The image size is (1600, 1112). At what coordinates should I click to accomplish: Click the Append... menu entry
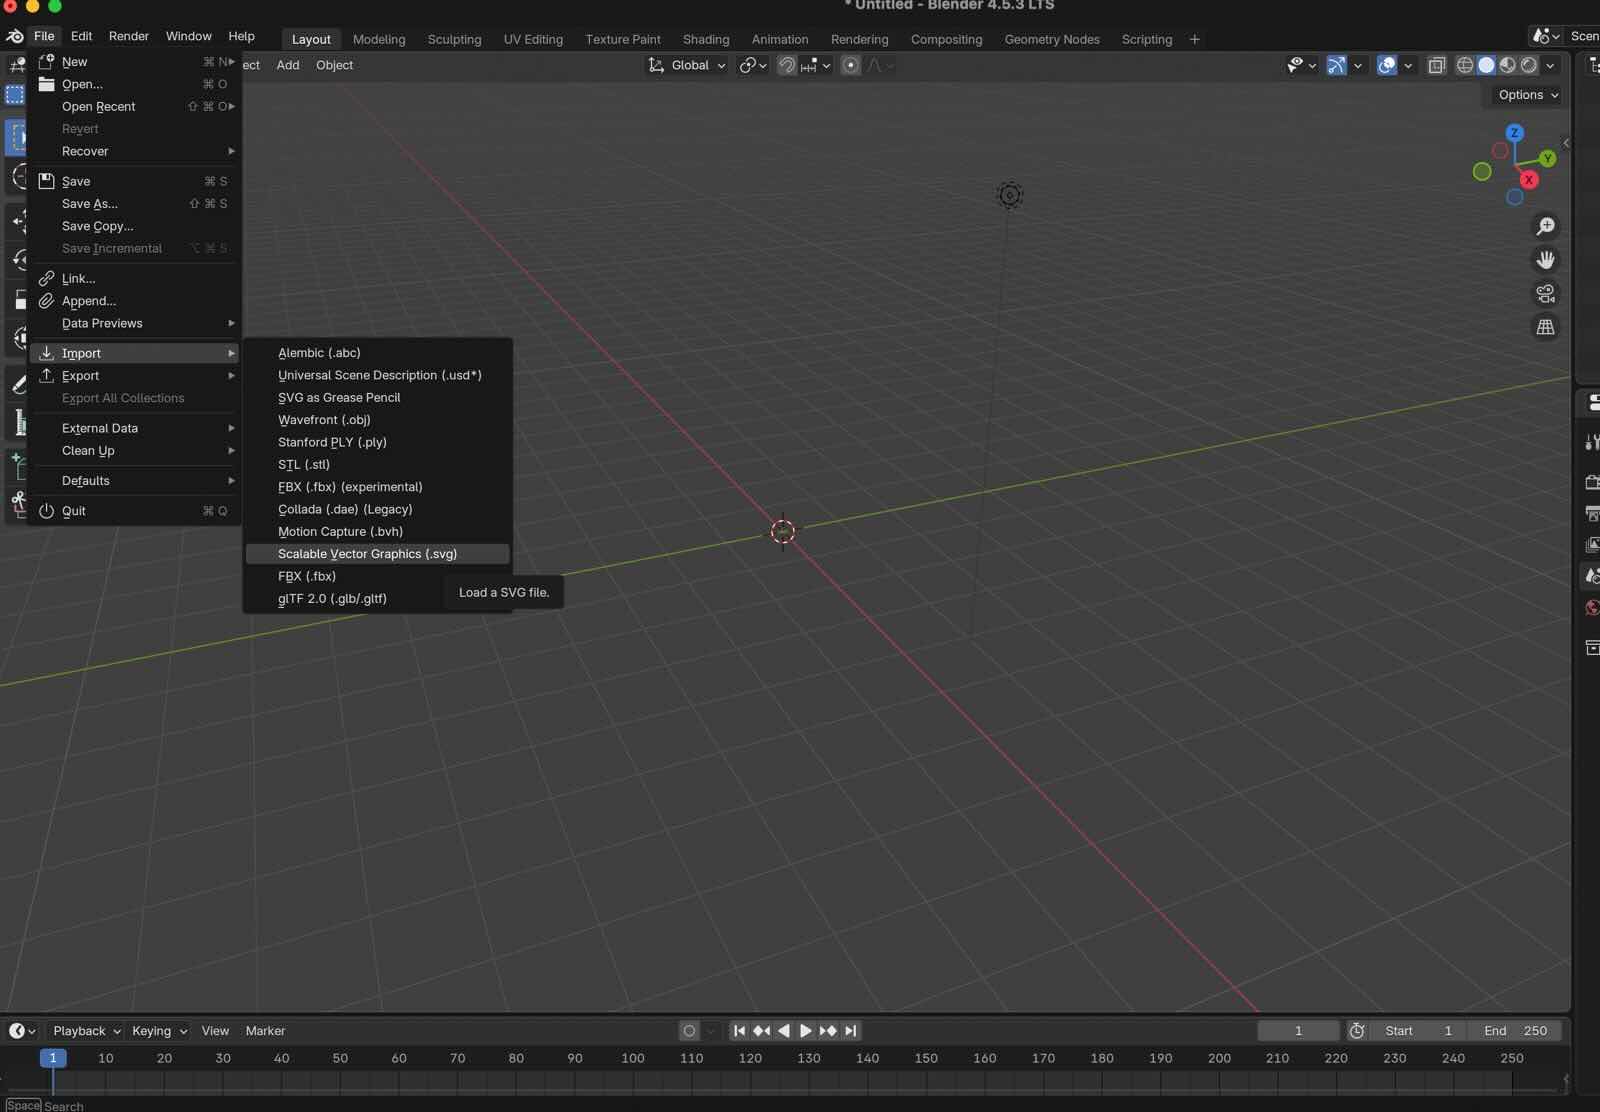click(x=89, y=301)
